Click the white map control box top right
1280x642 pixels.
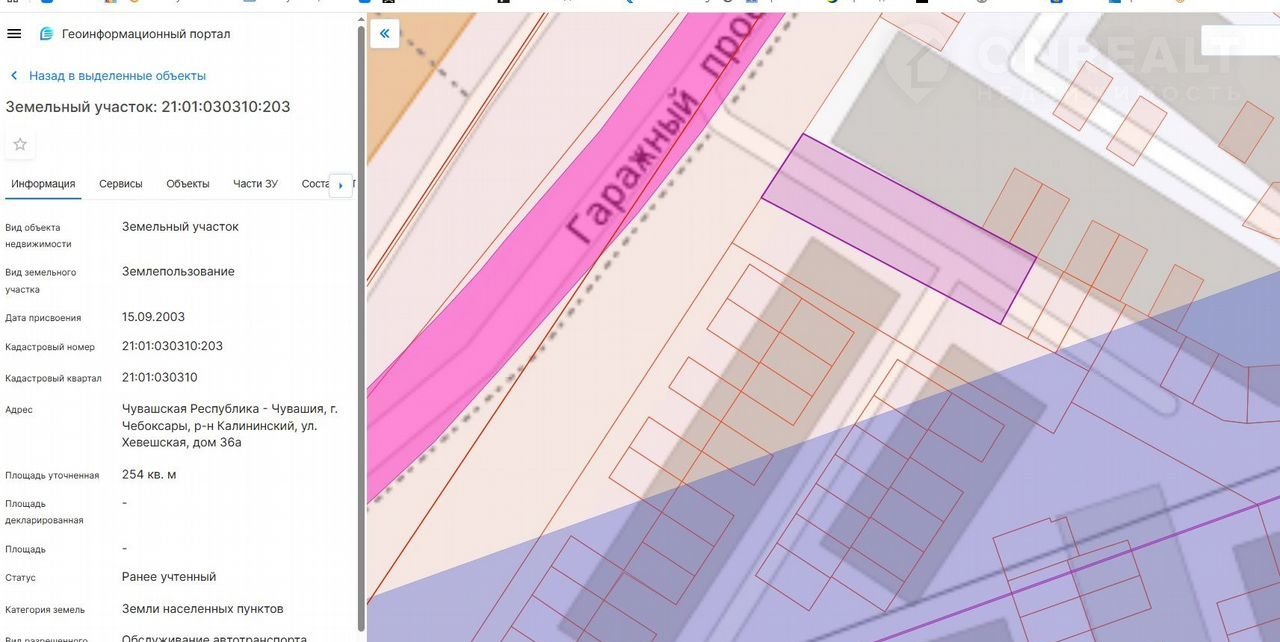tap(1219, 42)
